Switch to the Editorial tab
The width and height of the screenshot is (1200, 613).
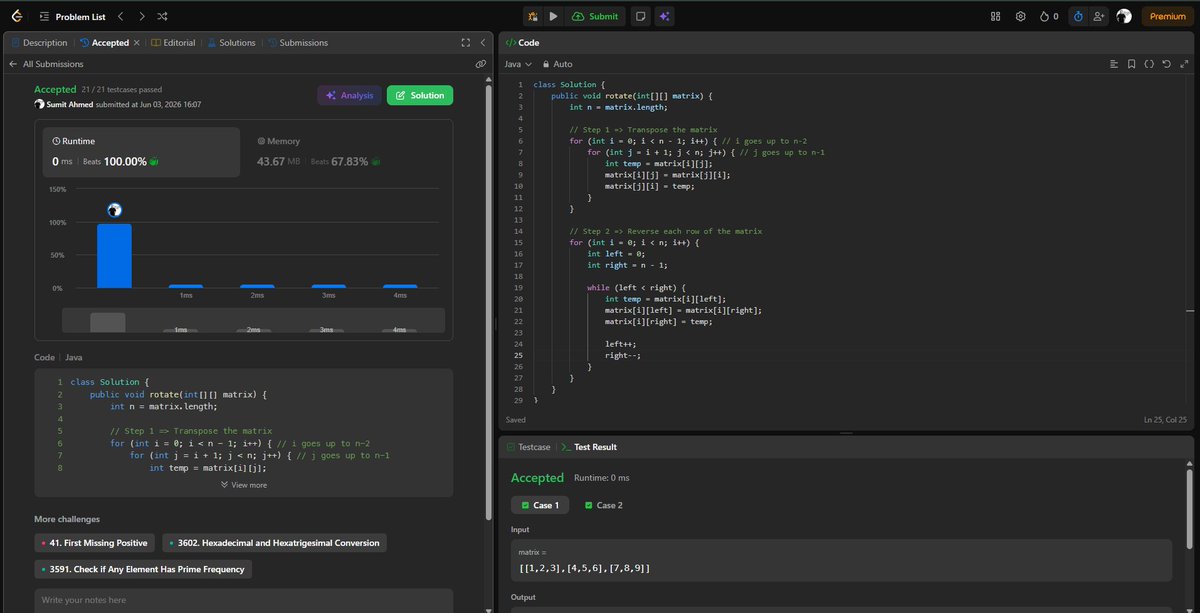pyautogui.click(x=172, y=43)
